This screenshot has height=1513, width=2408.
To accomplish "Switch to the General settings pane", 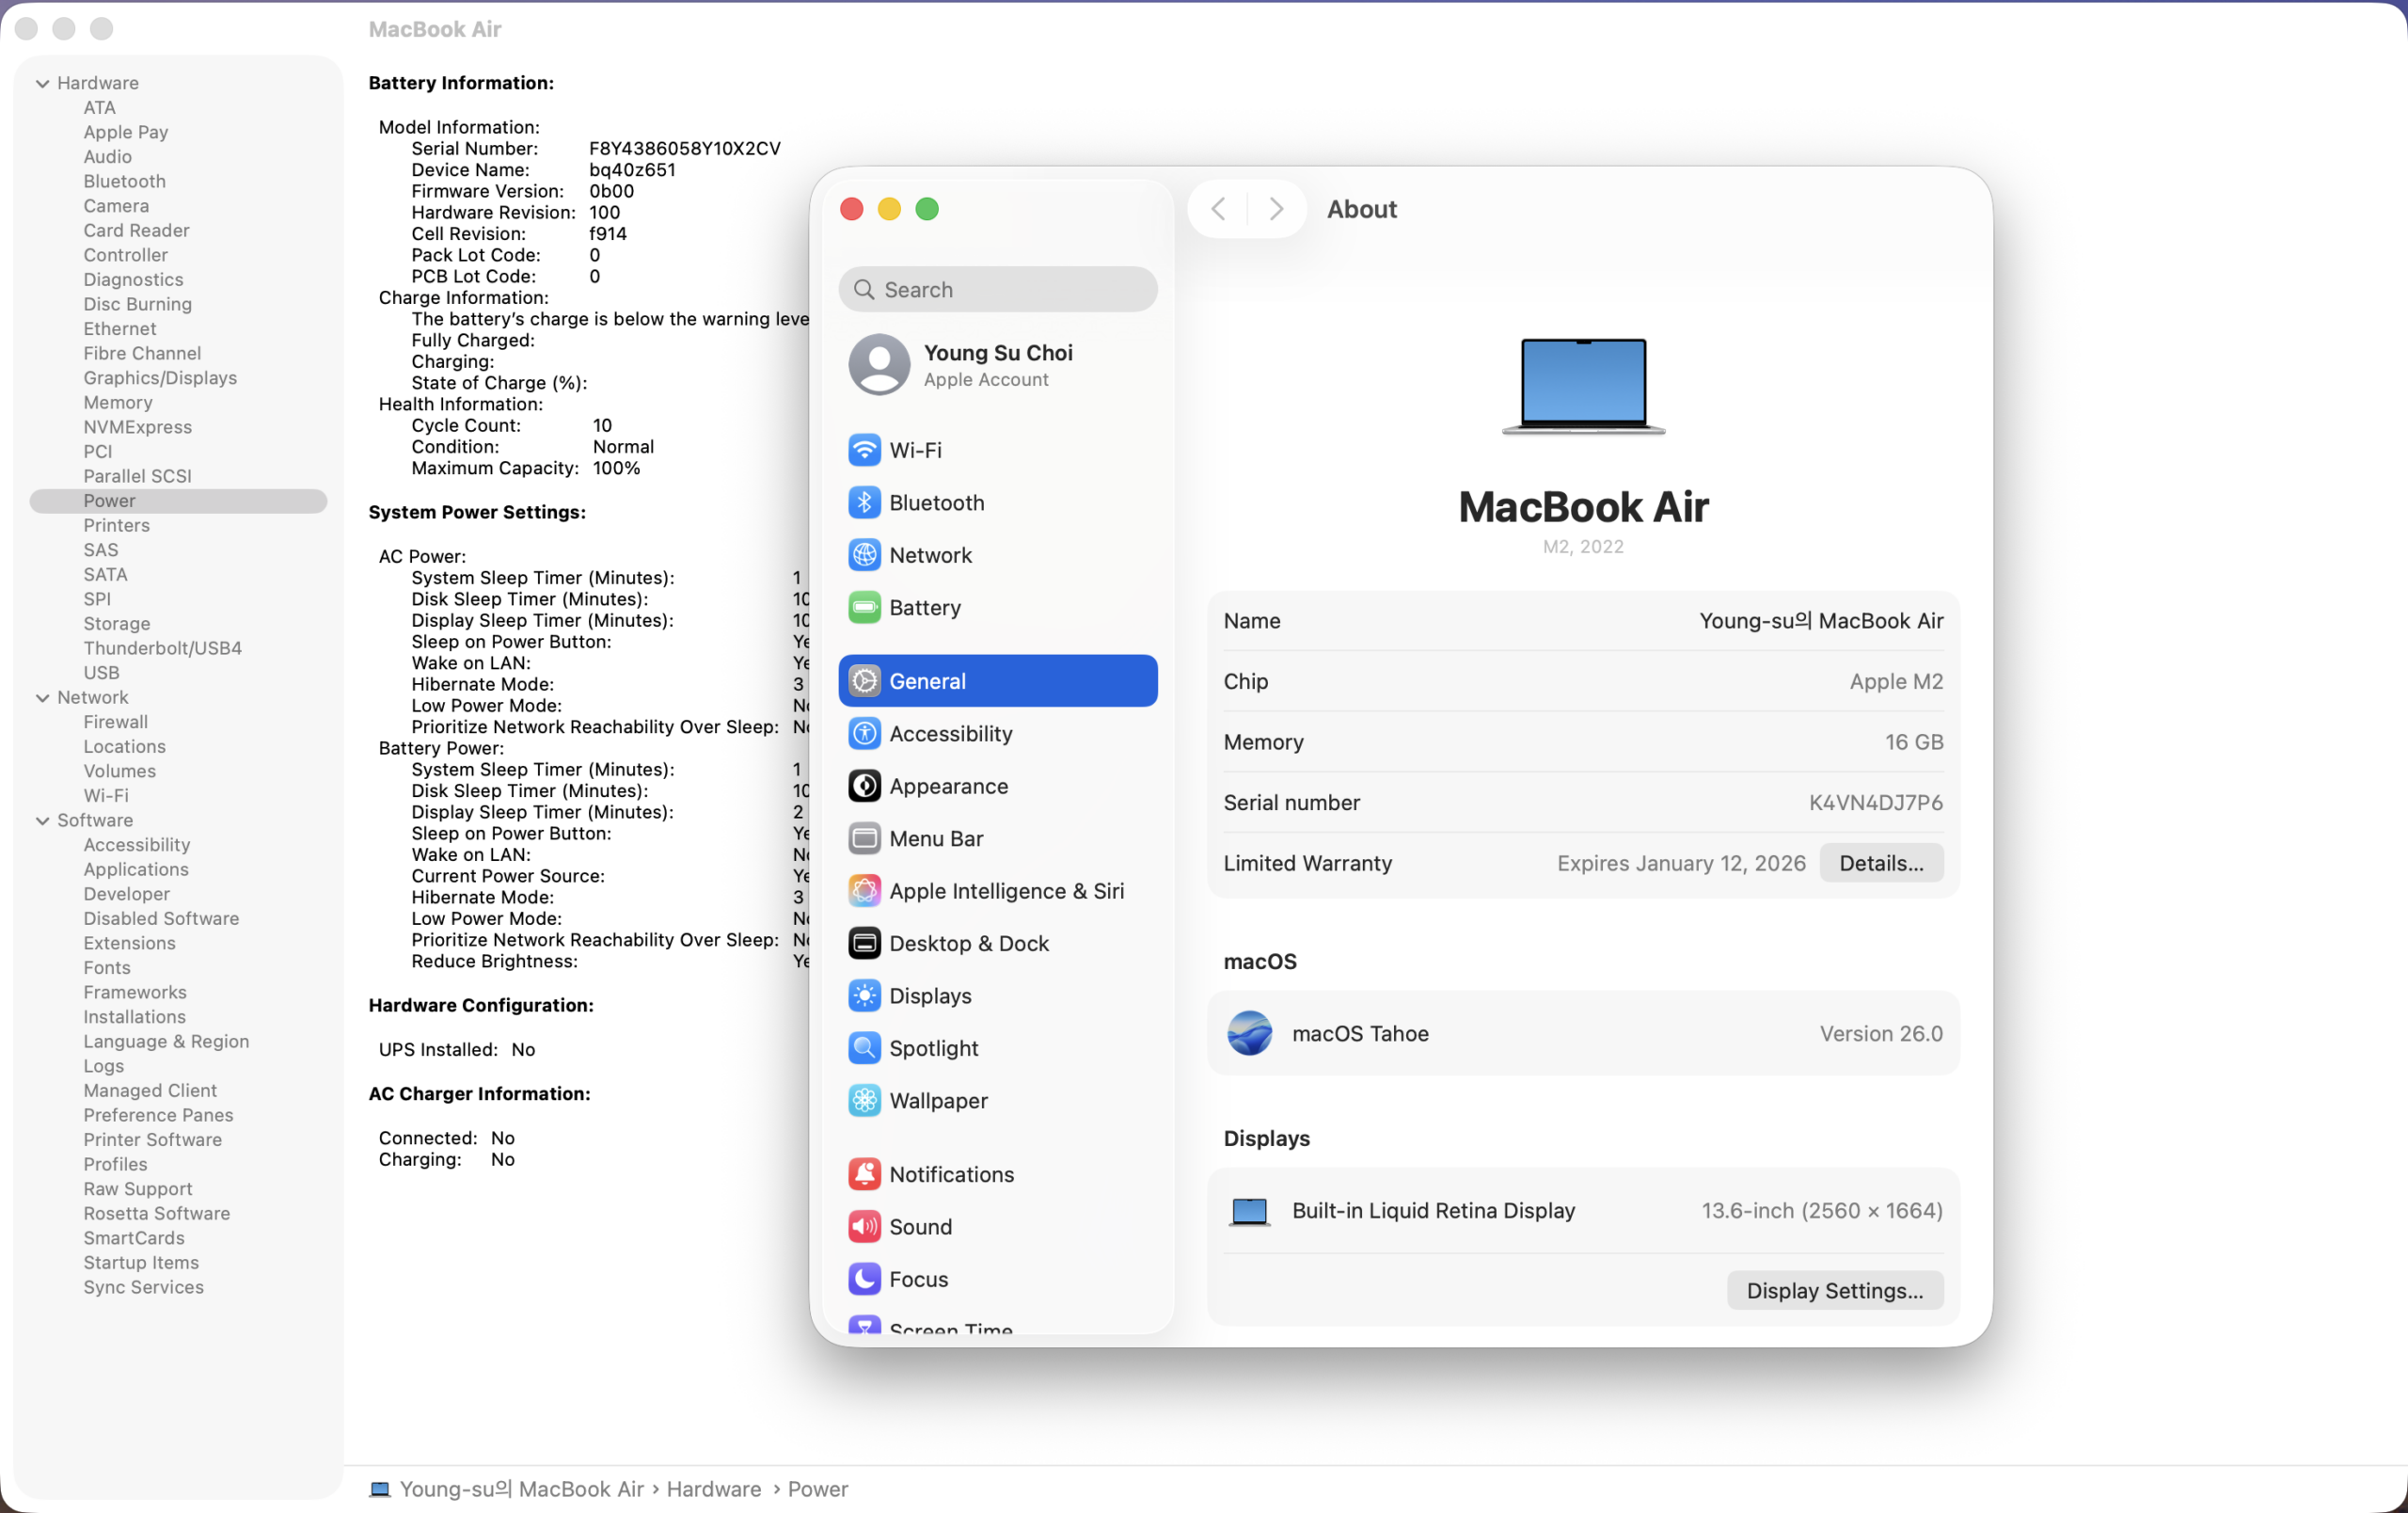I will pos(928,681).
